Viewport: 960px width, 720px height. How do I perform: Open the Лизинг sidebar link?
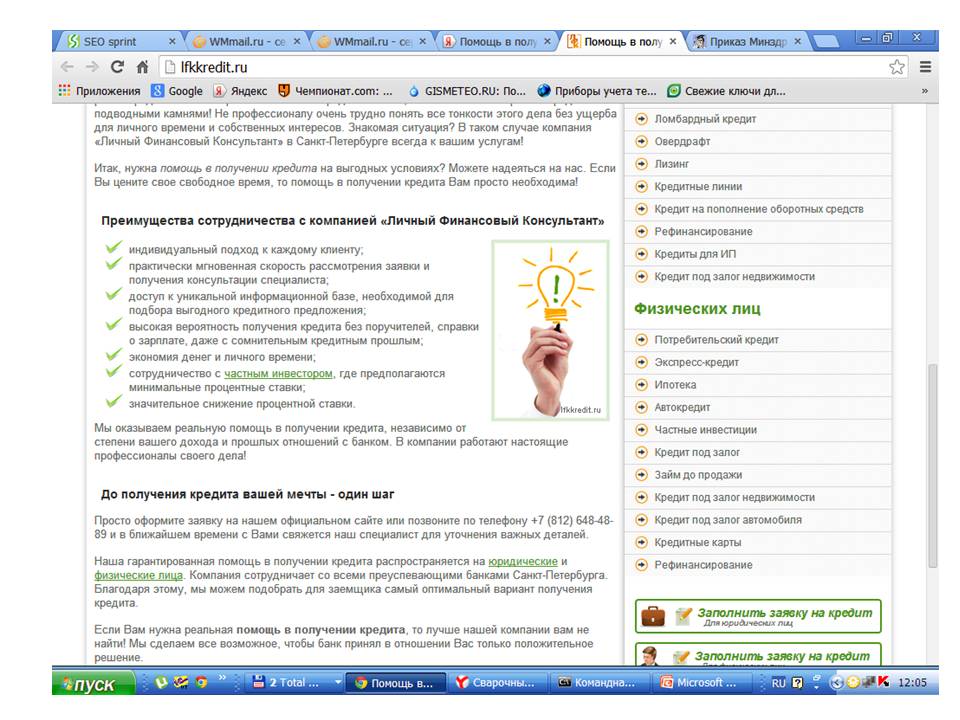[x=672, y=164]
